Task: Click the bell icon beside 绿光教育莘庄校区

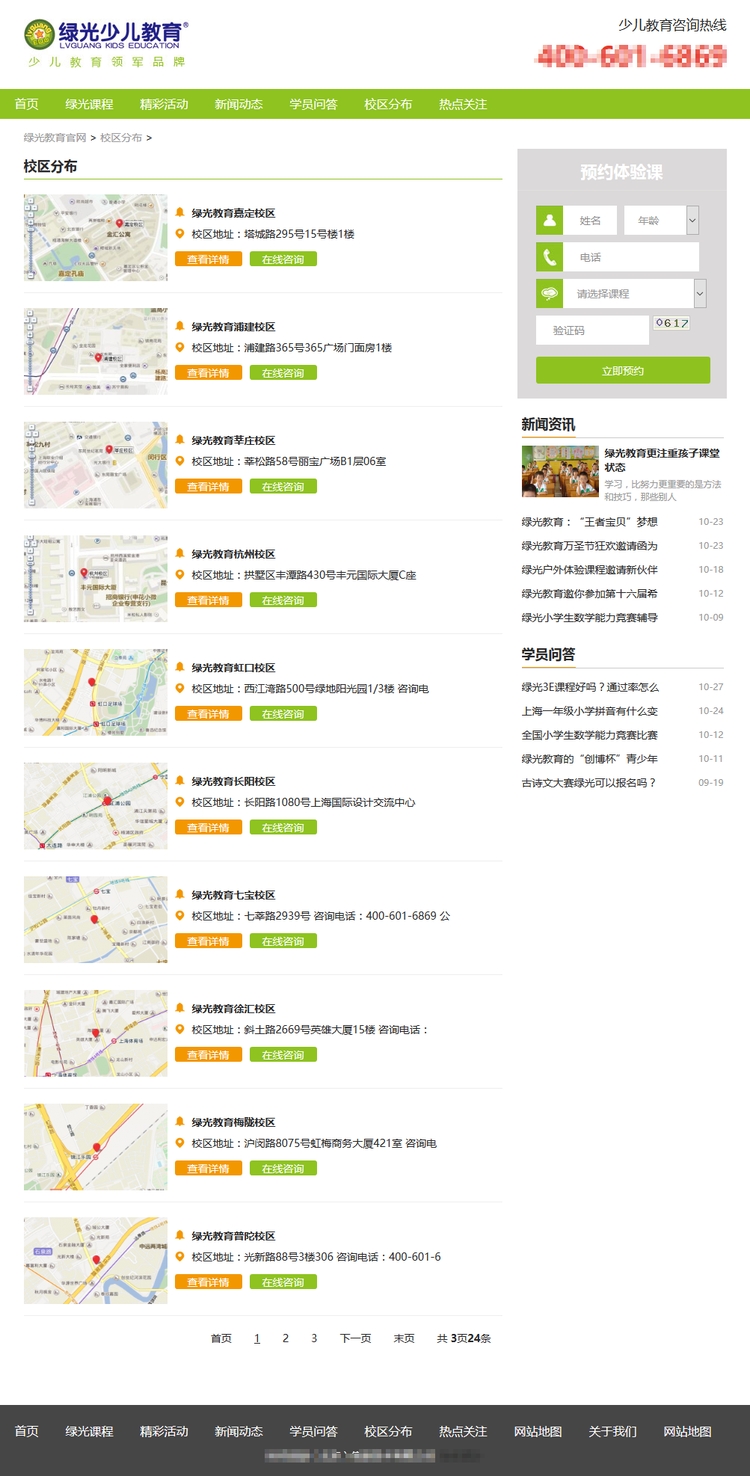Action: [180, 440]
